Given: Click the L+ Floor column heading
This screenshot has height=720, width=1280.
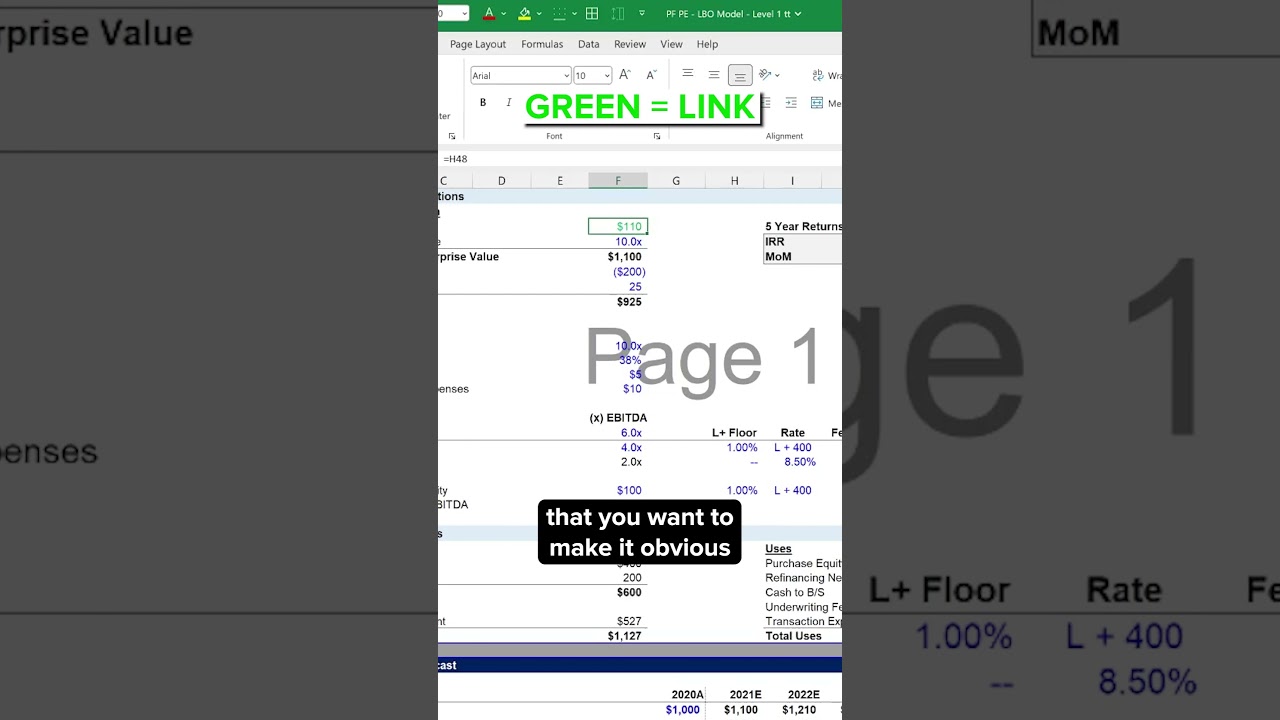Looking at the screenshot, I should point(735,433).
